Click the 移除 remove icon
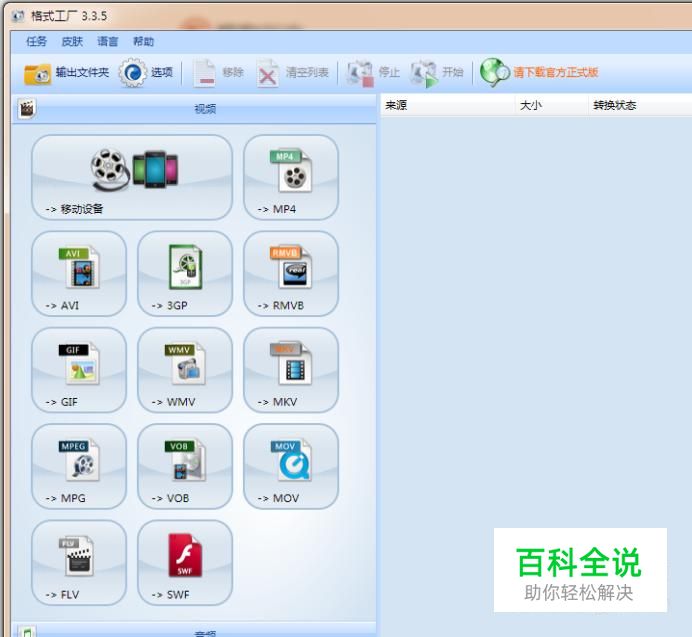 pos(204,73)
